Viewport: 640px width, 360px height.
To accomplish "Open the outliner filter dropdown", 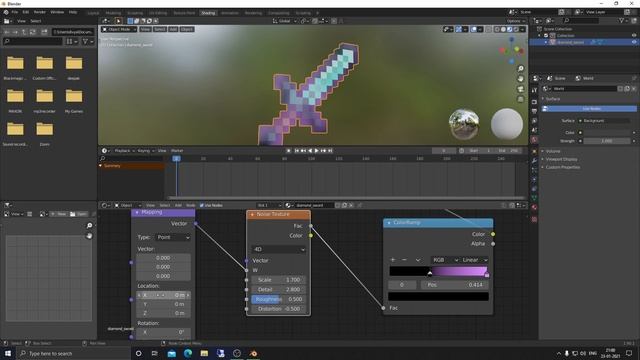I will (623, 20).
